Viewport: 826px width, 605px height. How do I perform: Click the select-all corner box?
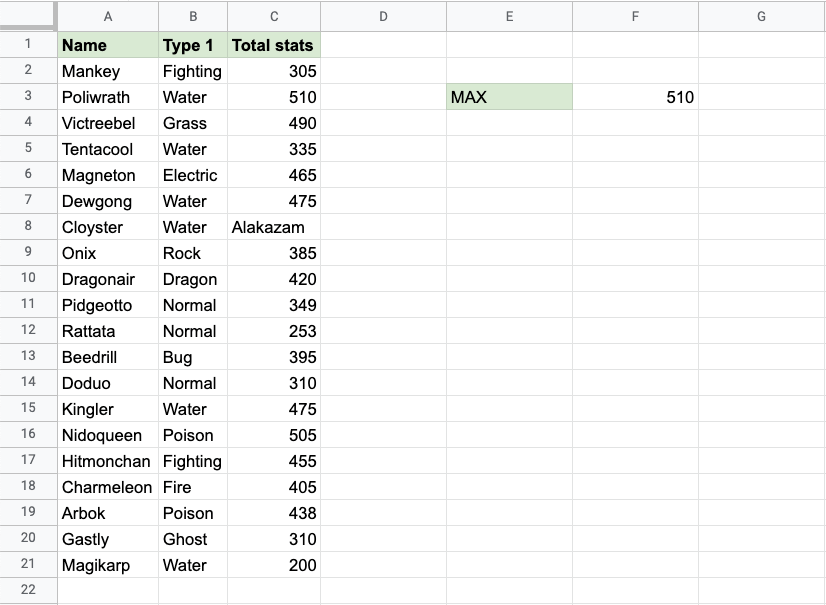(28, 16)
